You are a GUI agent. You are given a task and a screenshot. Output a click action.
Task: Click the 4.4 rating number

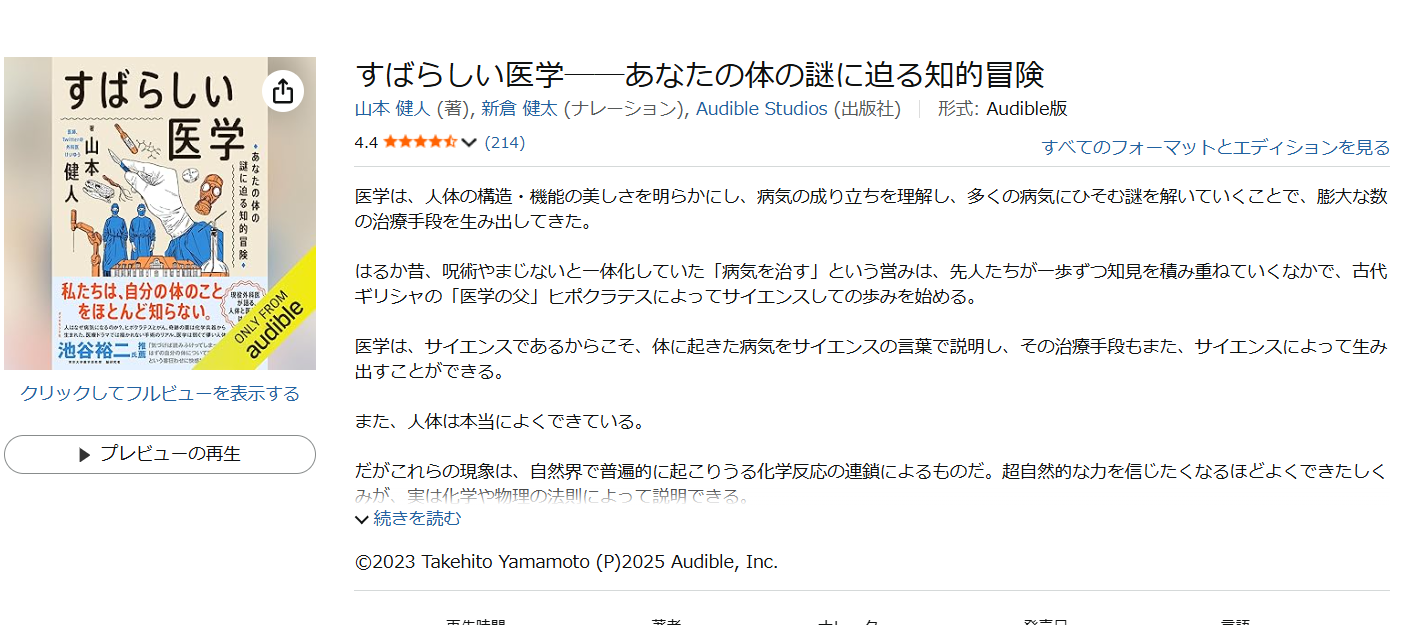tap(366, 142)
